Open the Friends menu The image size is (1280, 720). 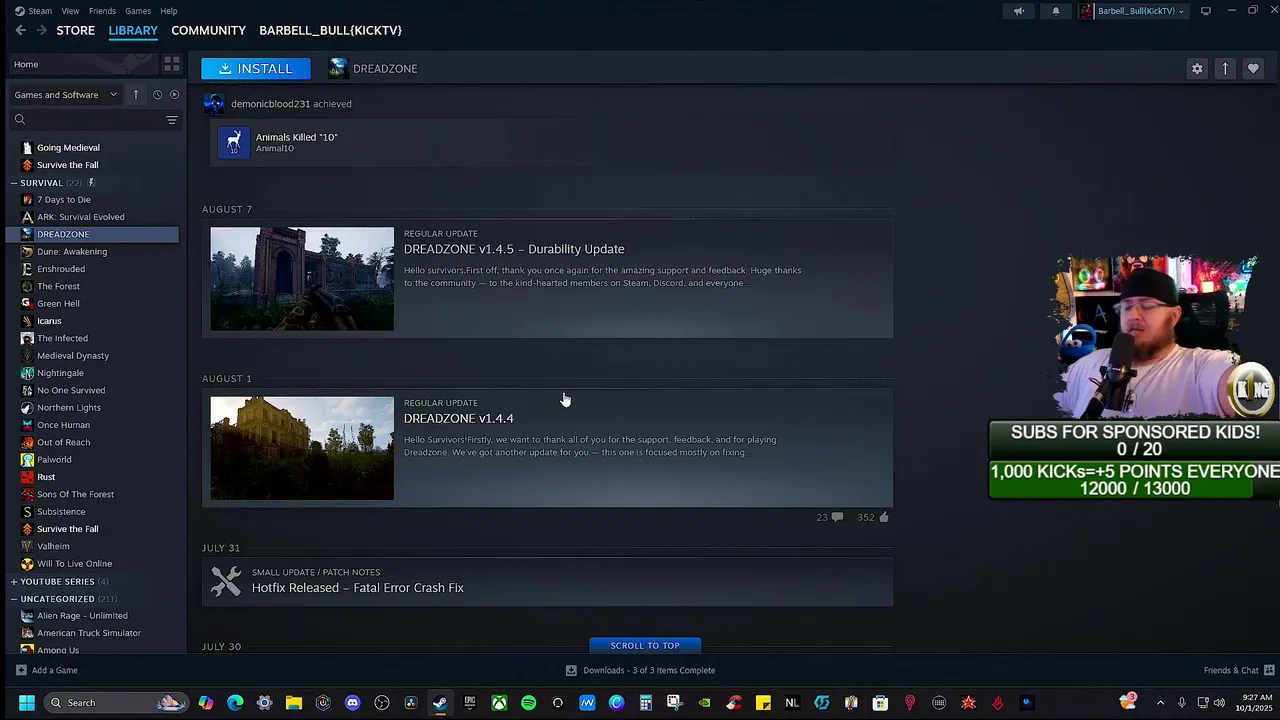tap(102, 11)
